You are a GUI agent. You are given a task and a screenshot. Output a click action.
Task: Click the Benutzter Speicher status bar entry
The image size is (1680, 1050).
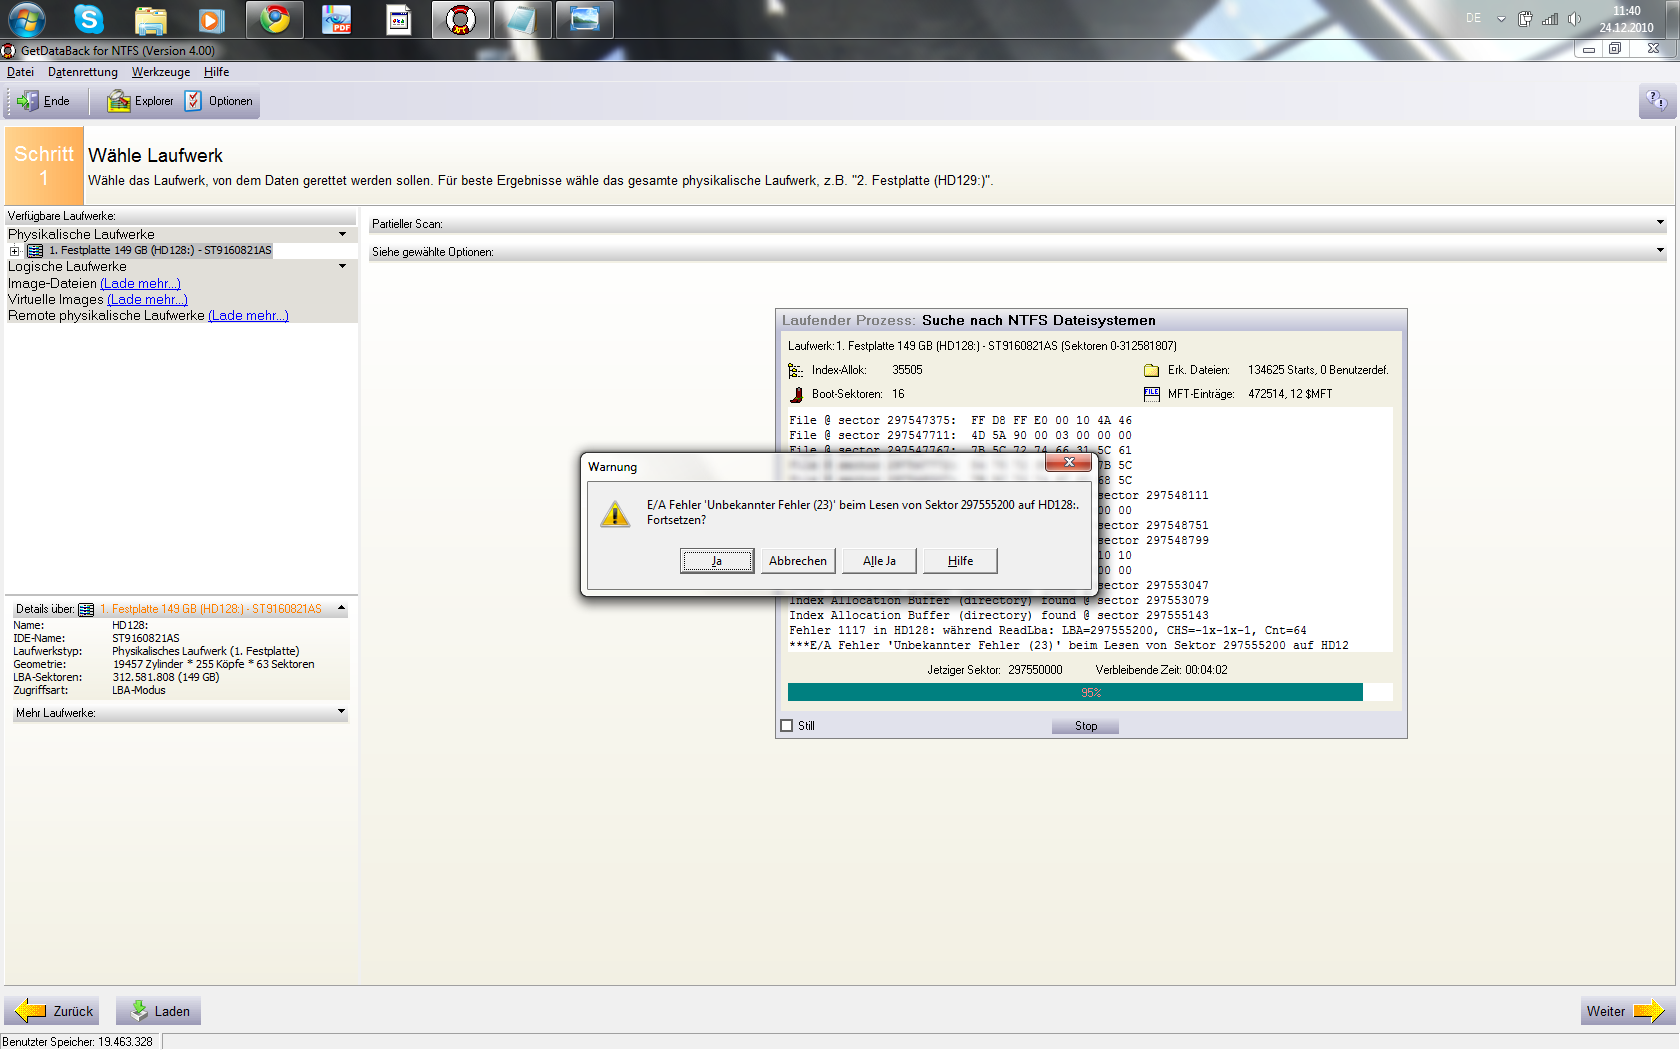coord(78,1042)
